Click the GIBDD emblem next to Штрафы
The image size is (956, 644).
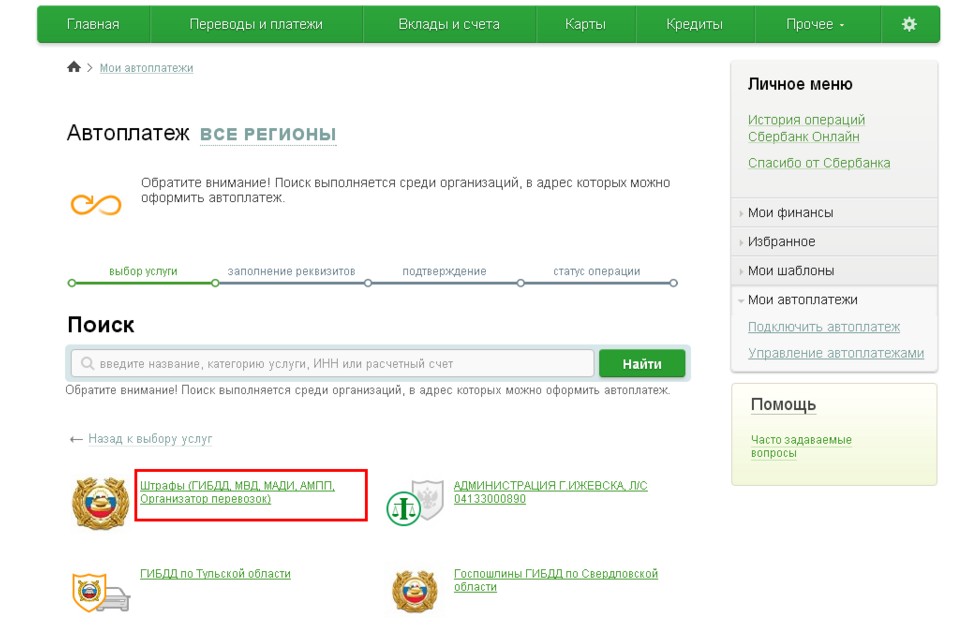[100, 503]
